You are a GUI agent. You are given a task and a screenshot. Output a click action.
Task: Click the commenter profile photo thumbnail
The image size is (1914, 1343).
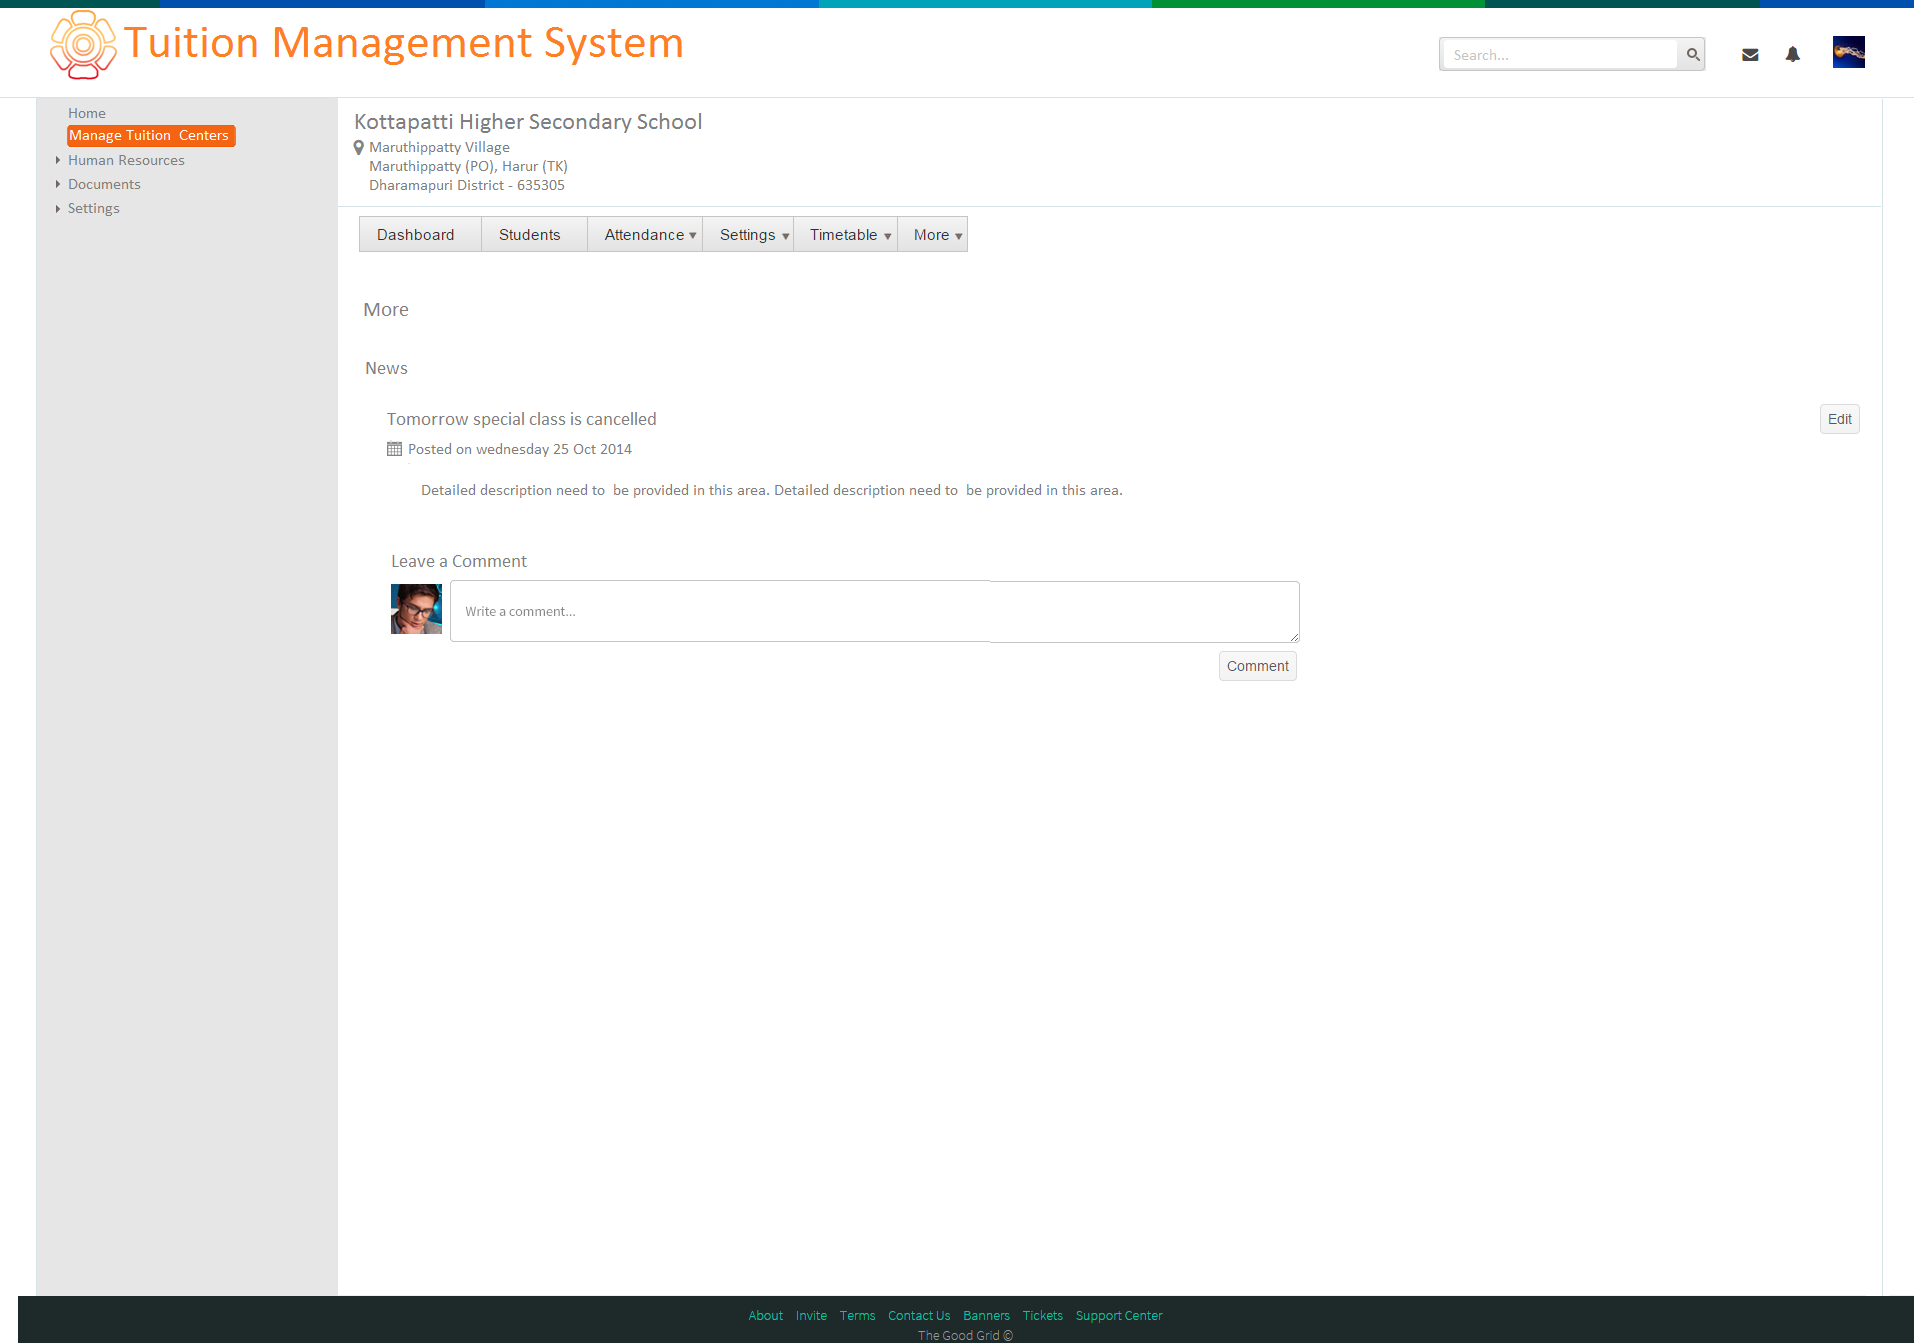coord(416,609)
